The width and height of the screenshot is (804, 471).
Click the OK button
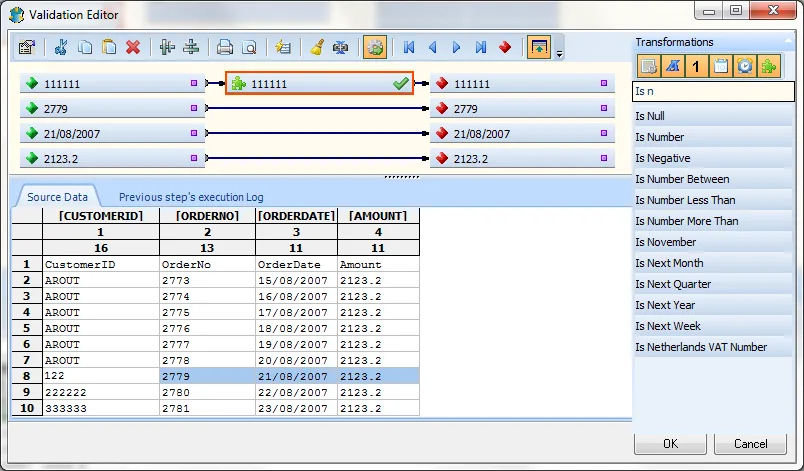pyautogui.click(x=670, y=444)
